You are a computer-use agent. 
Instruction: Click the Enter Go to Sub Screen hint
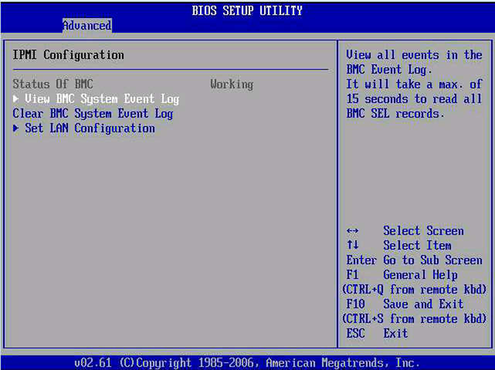tap(414, 260)
